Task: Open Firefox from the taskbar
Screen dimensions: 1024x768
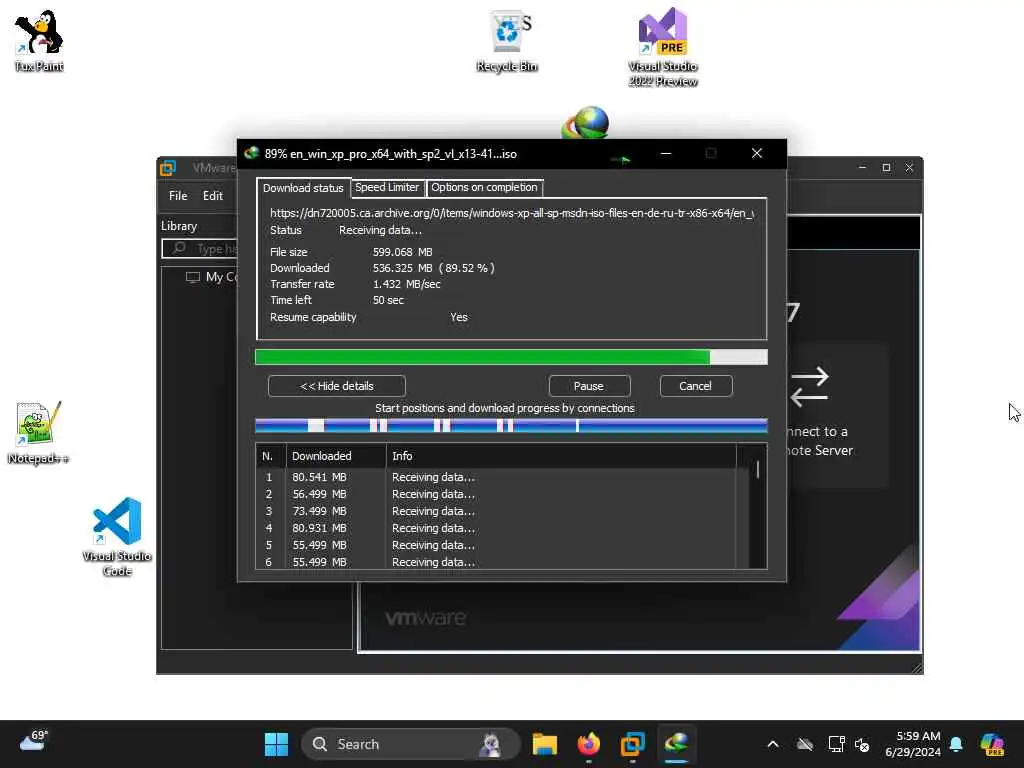Action: pos(588,744)
